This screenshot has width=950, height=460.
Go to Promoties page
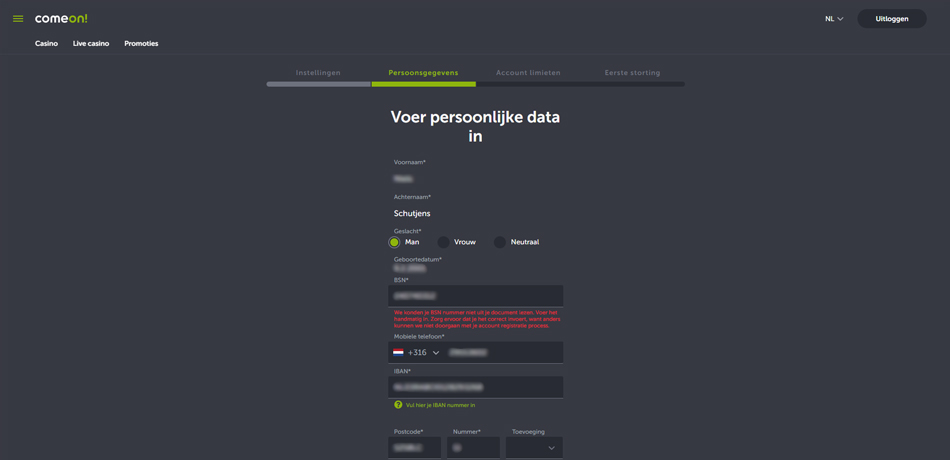click(141, 44)
